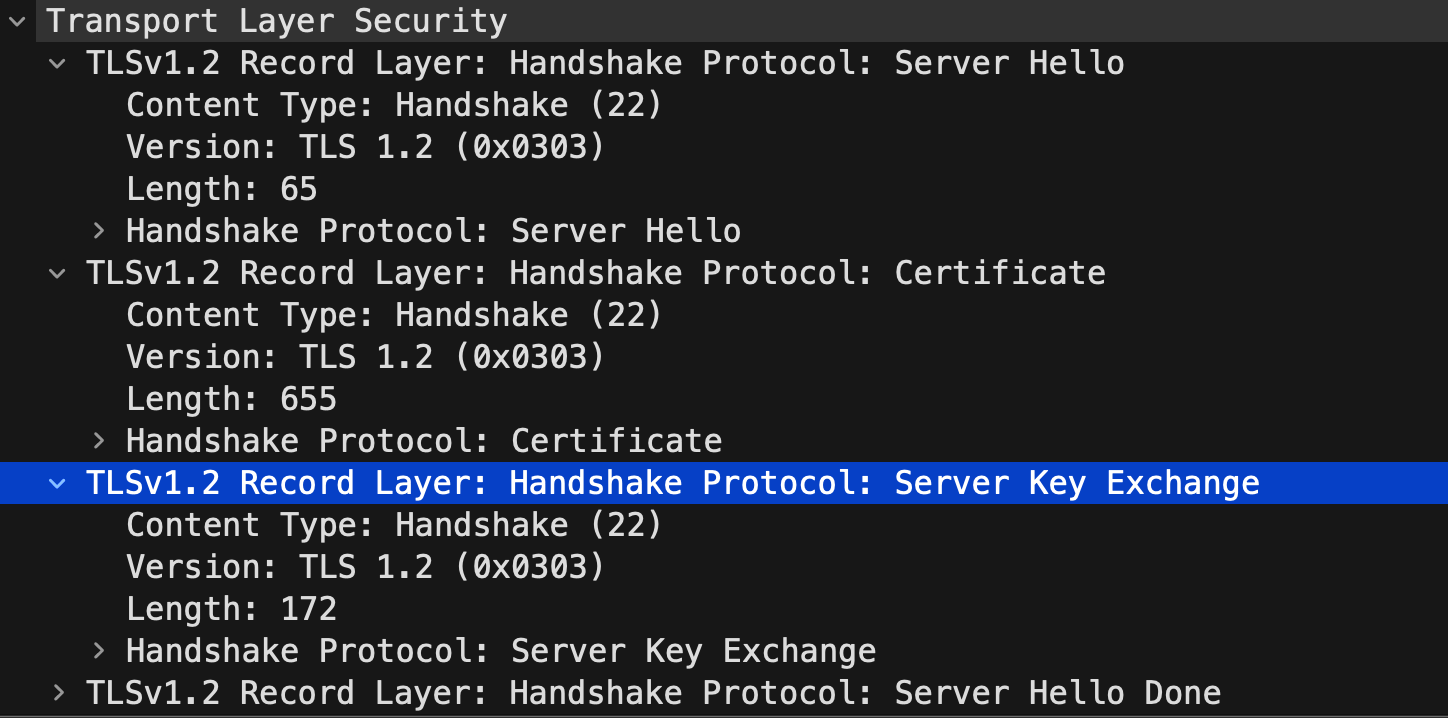
Task: Expand the Handshake Protocol: Server Key Exchange arrow
Action: [x=98, y=651]
